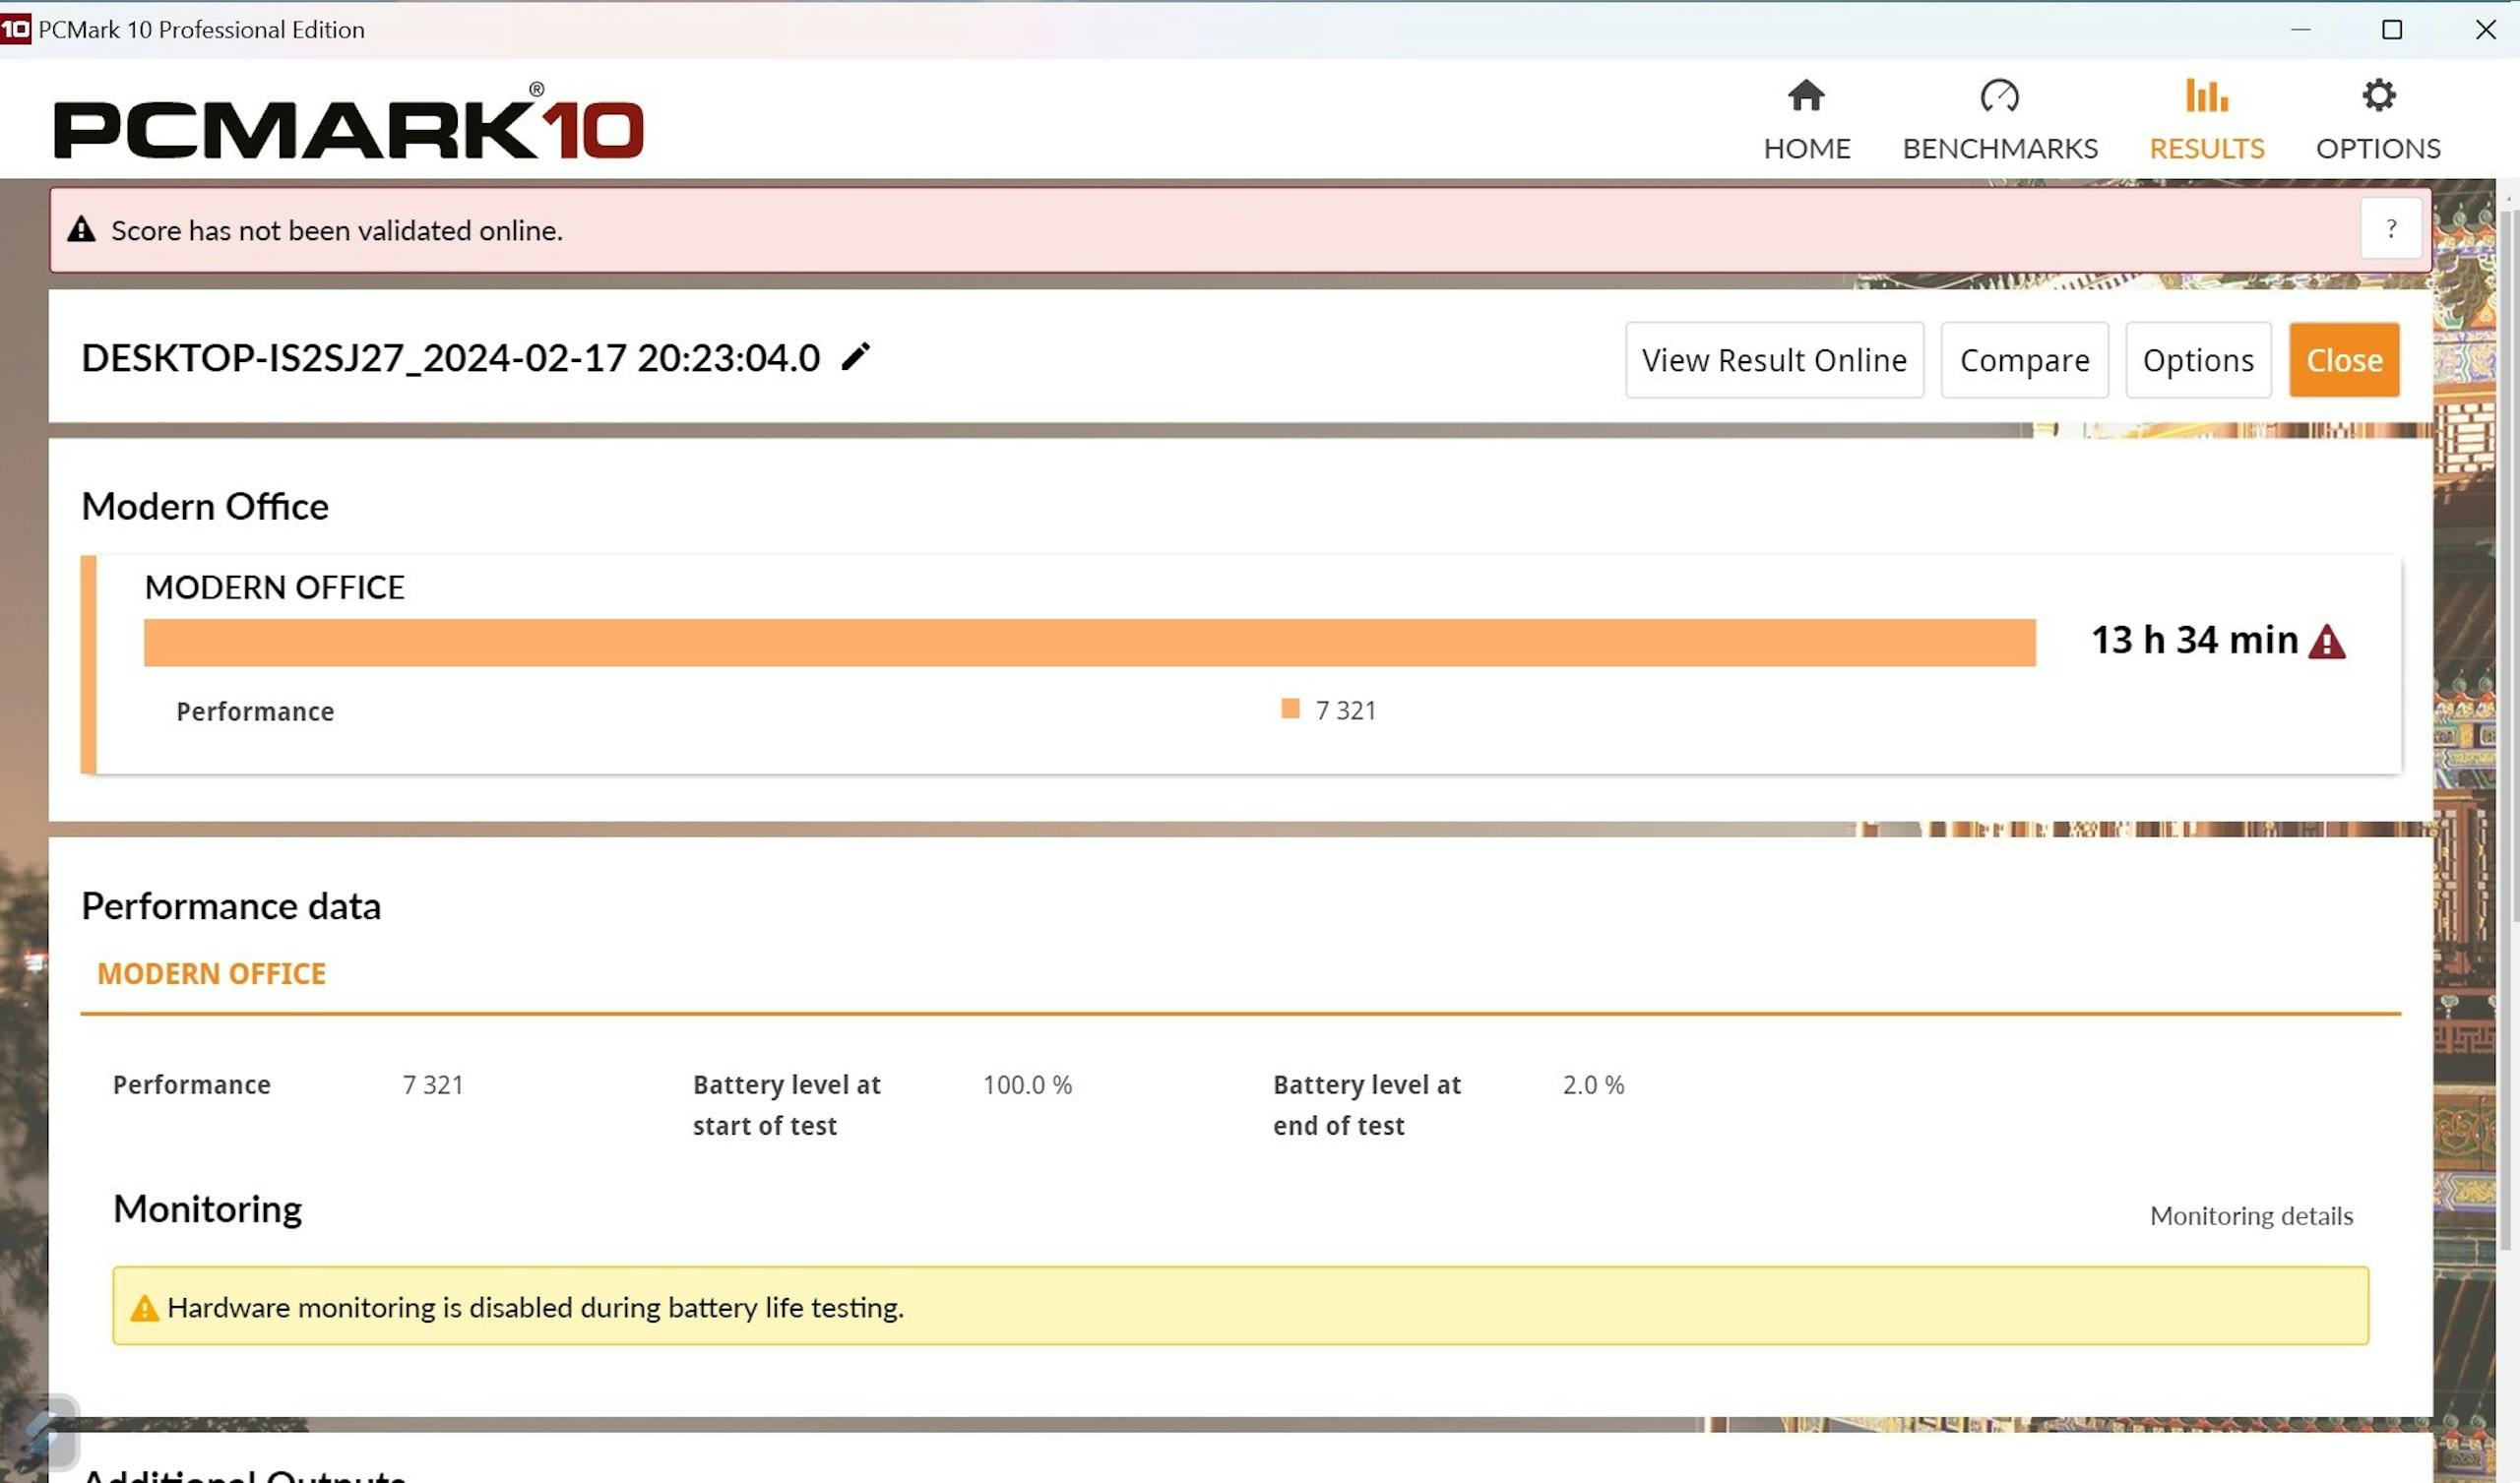The height and width of the screenshot is (1483, 2520).
Task: Go to the HOME tab
Action: [x=1806, y=120]
